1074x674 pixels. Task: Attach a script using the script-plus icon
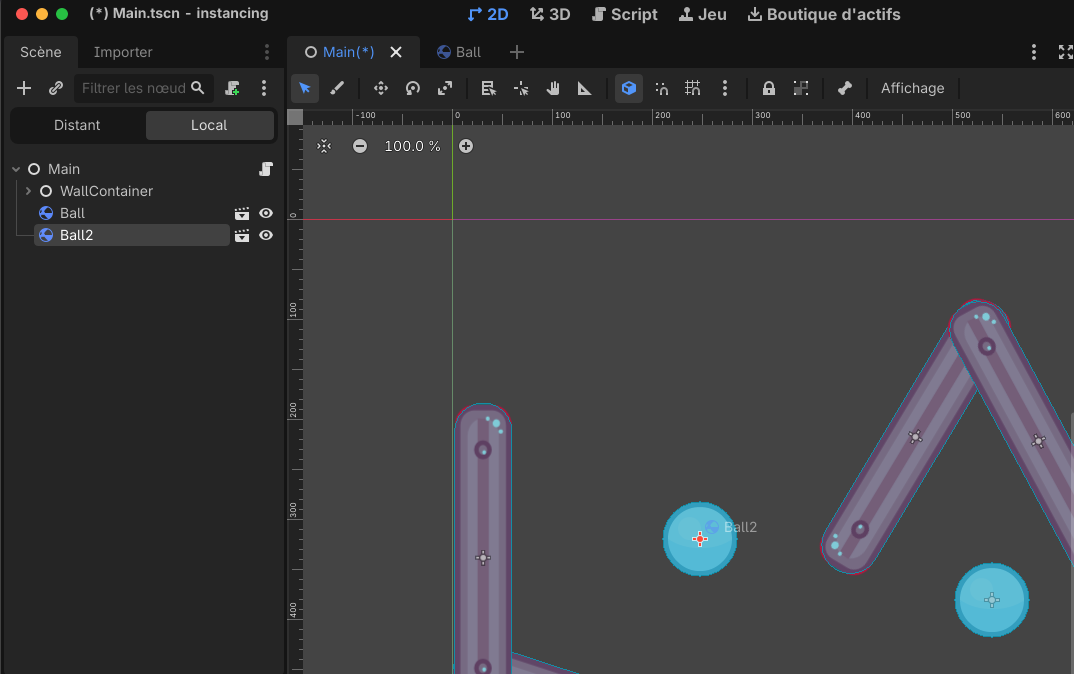(232, 88)
